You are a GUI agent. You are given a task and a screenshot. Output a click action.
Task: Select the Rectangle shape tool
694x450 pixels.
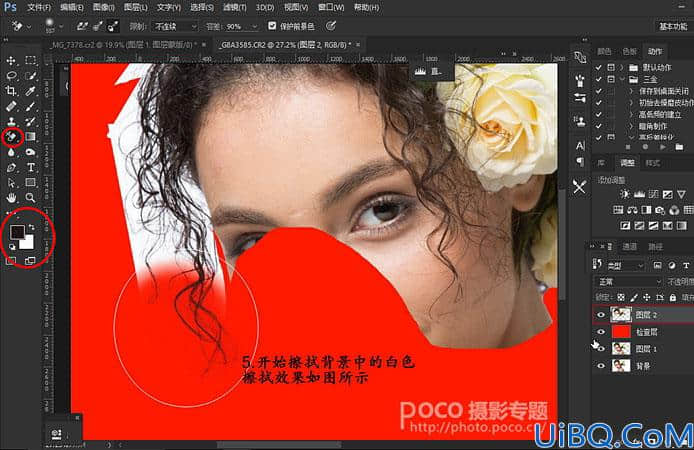pos(31,182)
